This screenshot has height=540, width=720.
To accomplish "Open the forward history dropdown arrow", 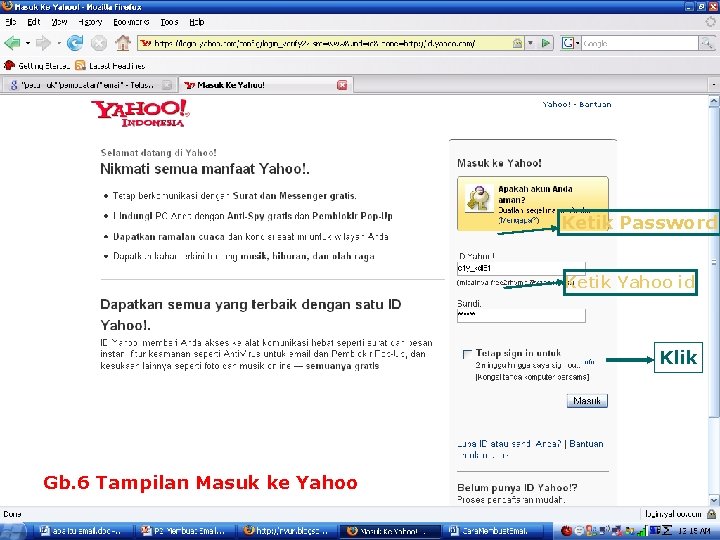I will [x=59, y=43].
